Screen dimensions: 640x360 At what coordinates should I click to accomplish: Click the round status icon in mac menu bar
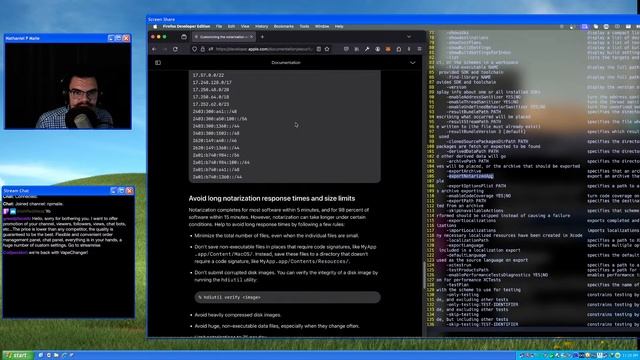click(x=606, y=27)
